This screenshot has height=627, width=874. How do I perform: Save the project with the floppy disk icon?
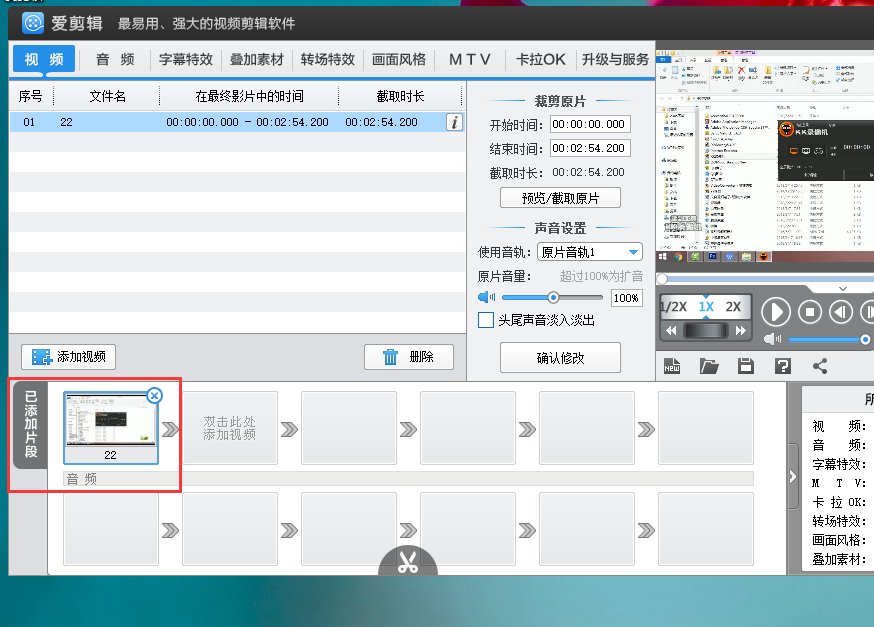tap(745, 364)
